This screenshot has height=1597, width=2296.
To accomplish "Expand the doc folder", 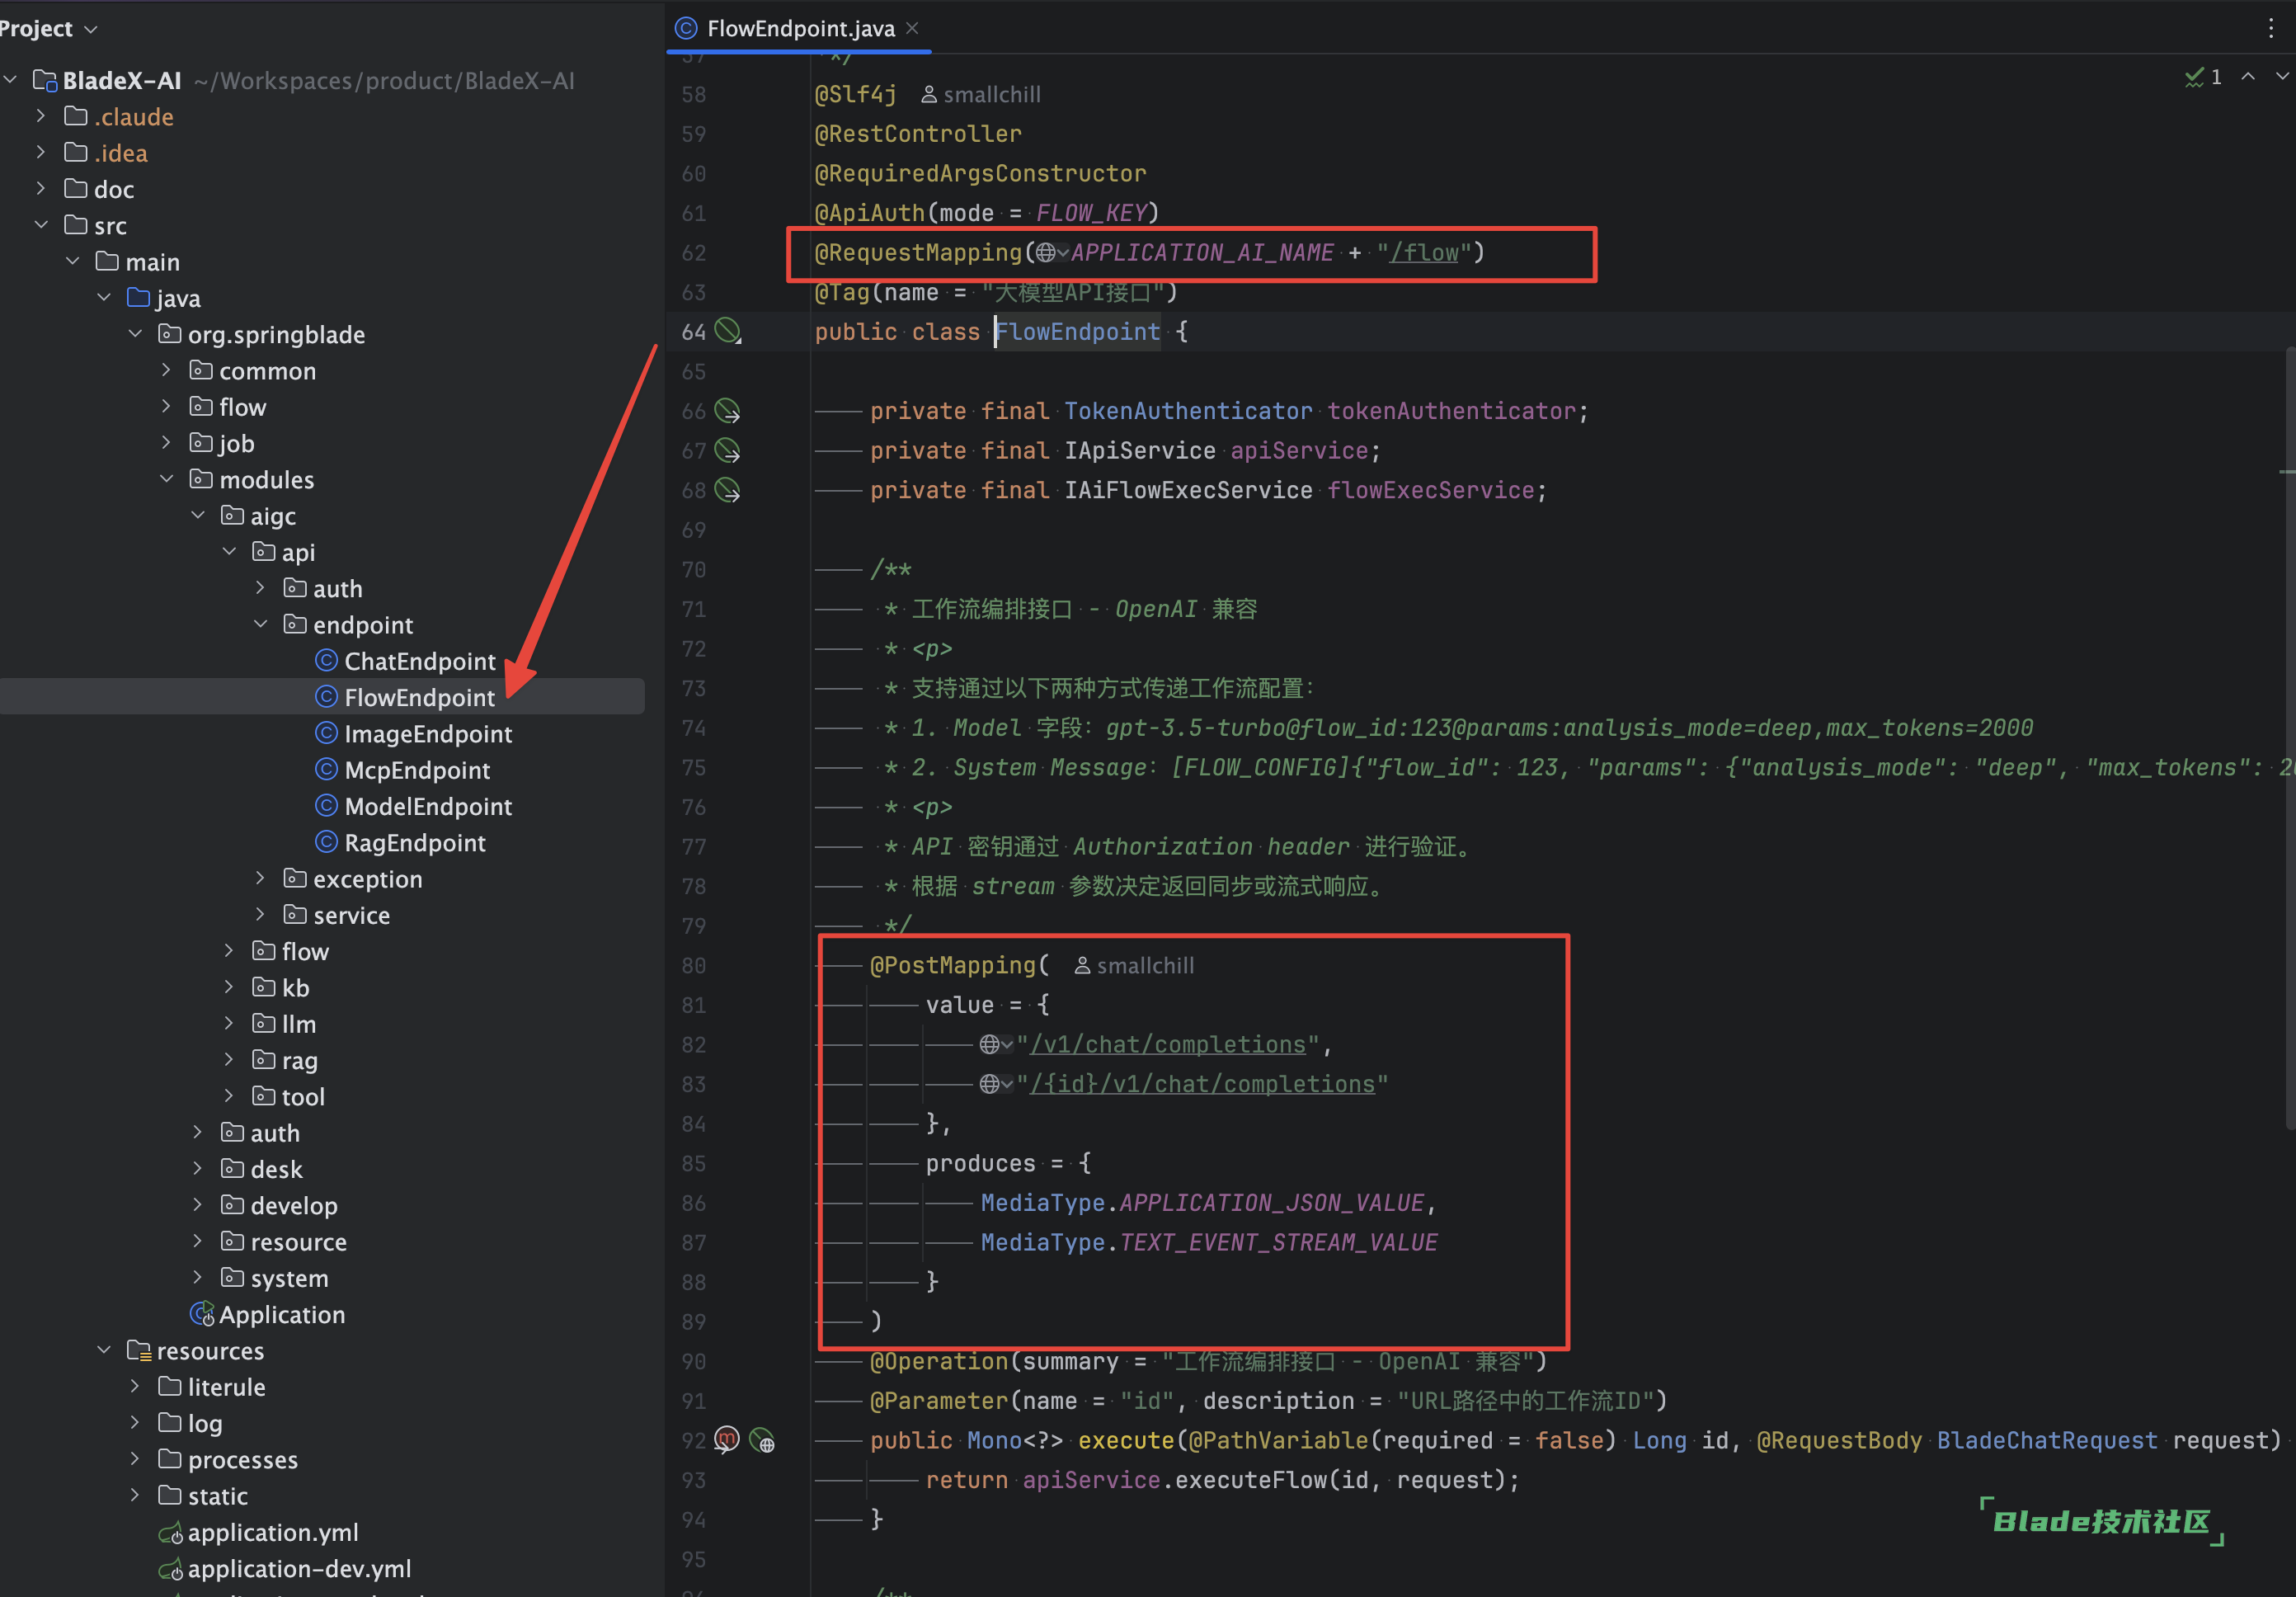I will 41,188.
